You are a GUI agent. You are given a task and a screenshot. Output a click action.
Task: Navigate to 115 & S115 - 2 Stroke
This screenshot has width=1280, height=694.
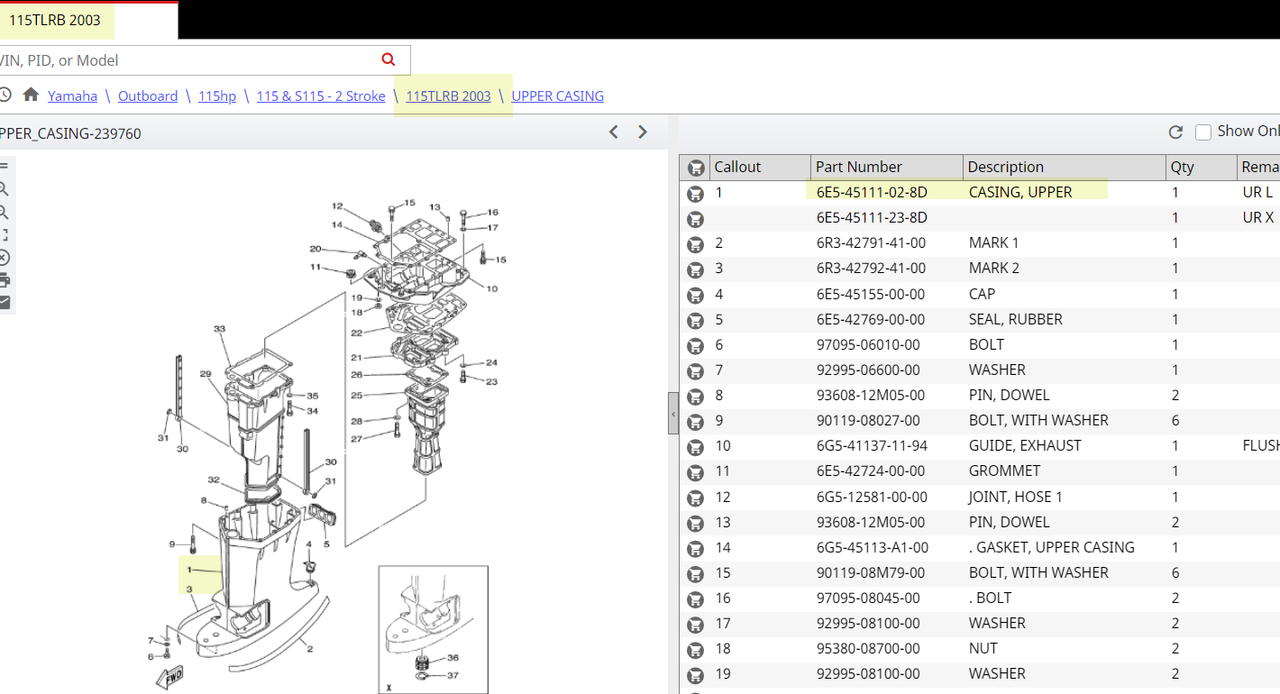pos(321,96)
